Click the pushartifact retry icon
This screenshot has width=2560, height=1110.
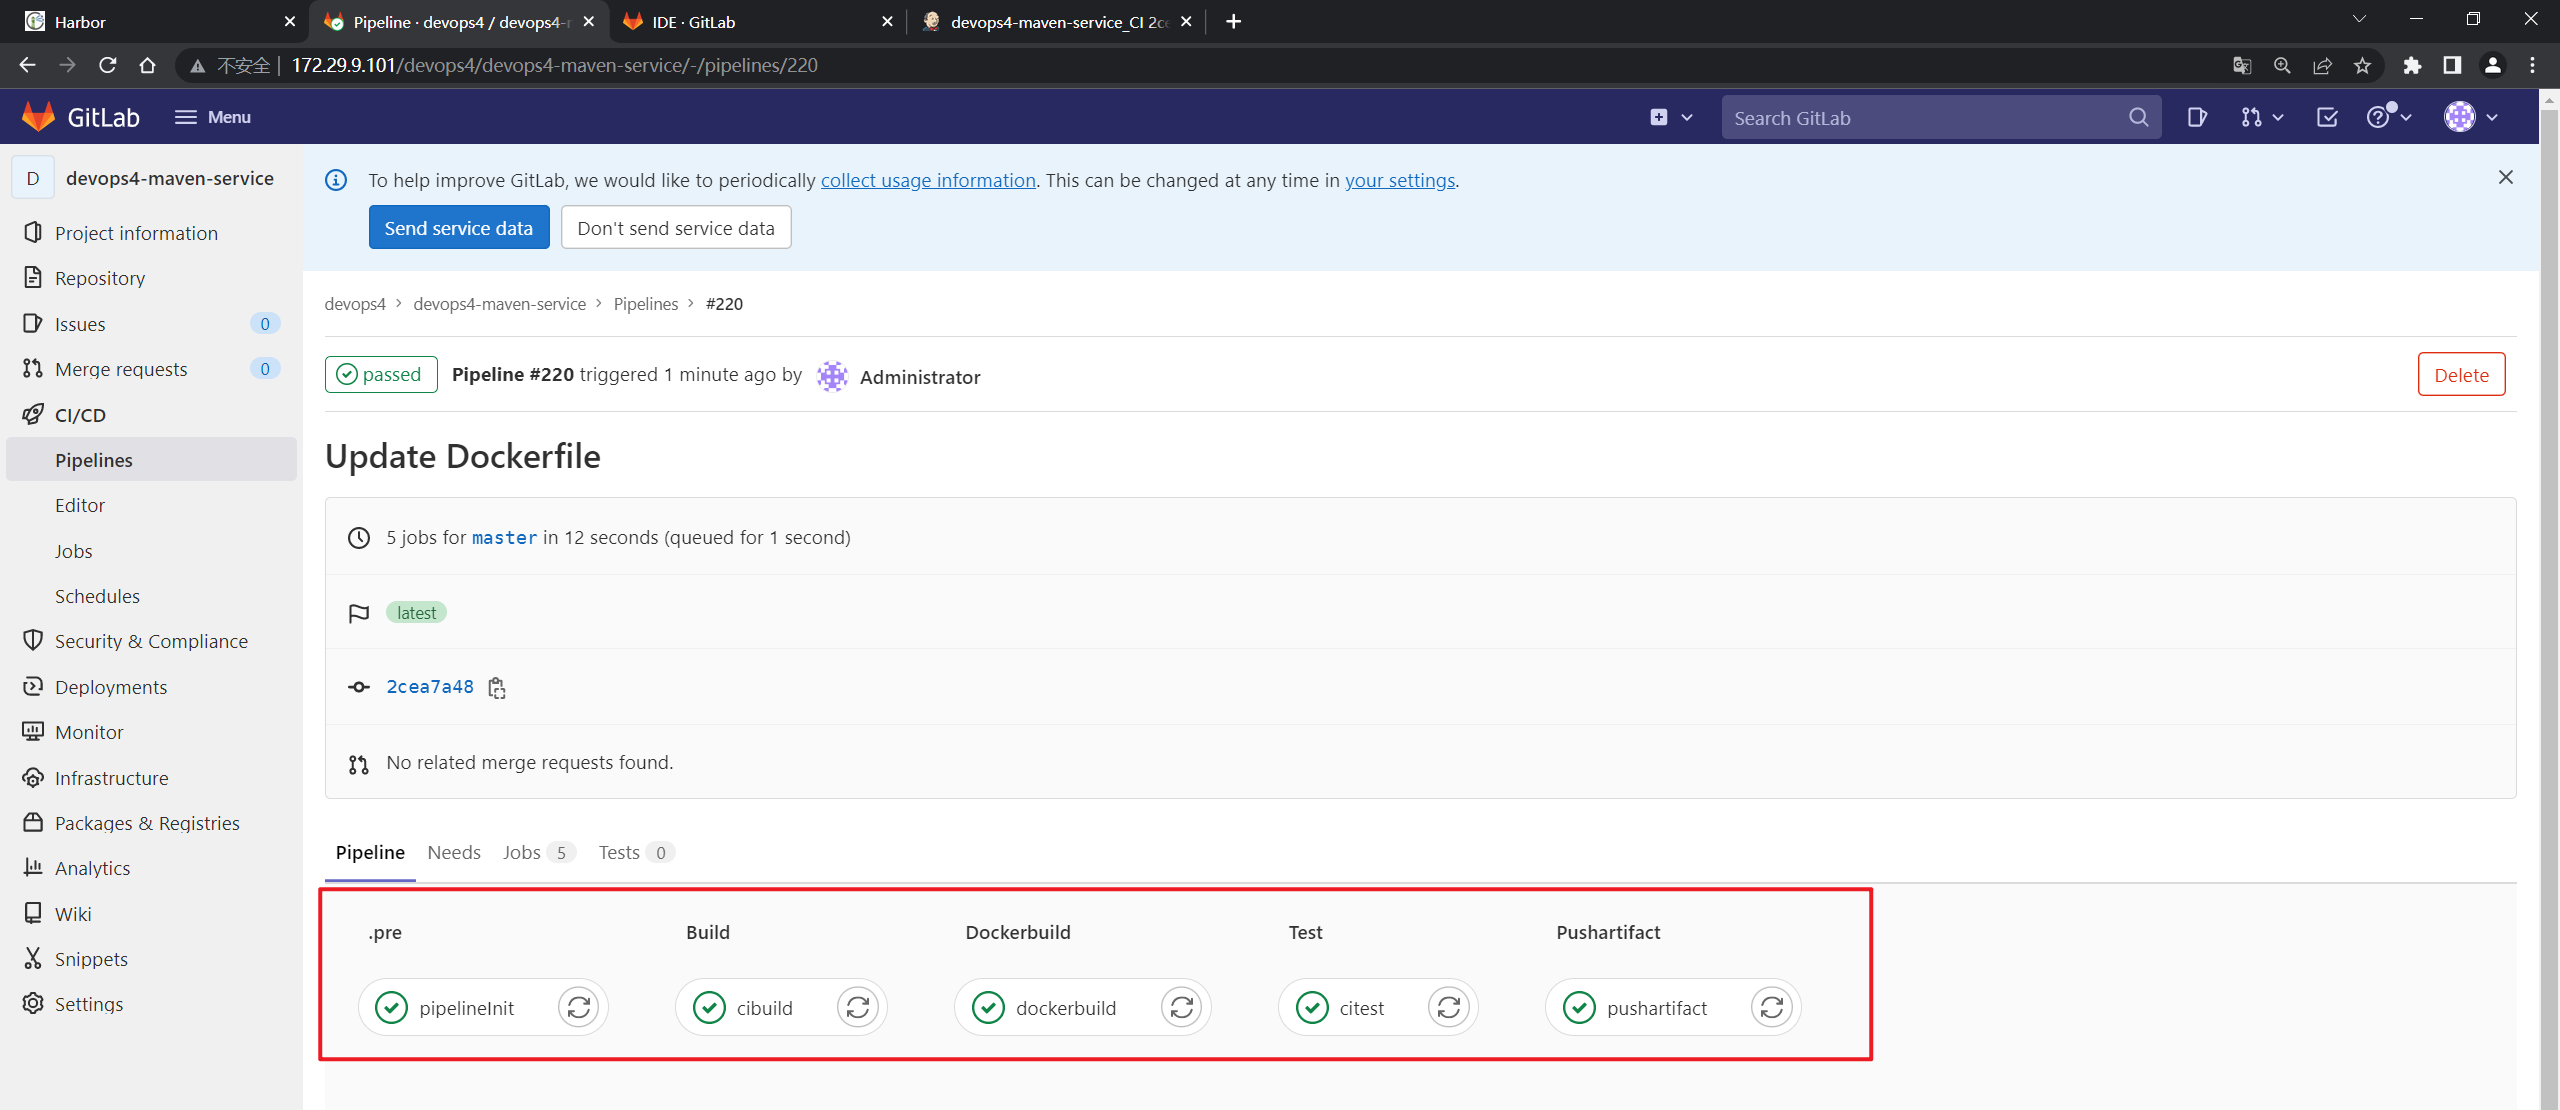[x=1773, y=1007]
